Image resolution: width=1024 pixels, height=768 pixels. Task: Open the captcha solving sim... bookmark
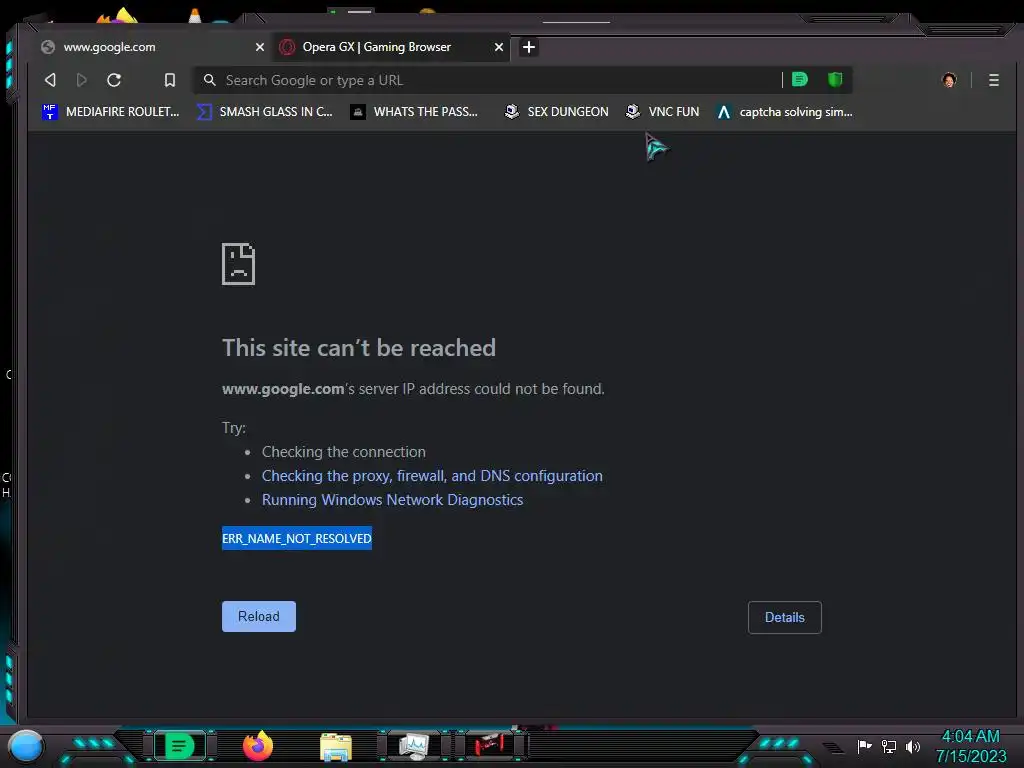click(x=784, y=112)
